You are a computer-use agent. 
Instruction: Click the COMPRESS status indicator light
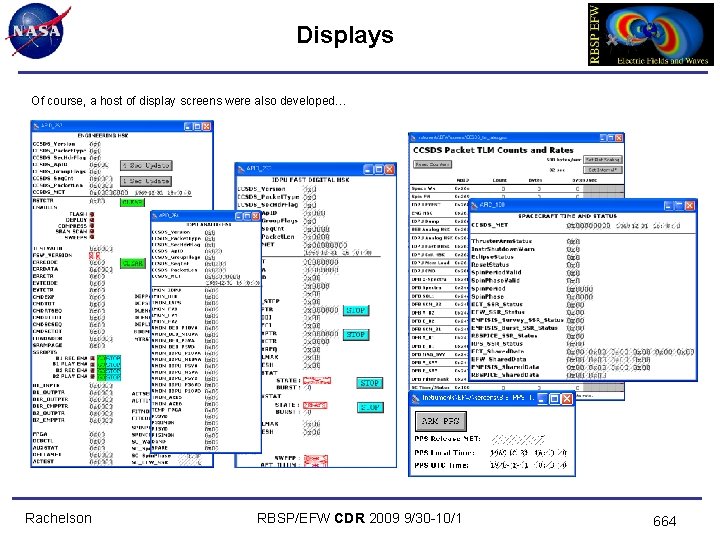pos(92,225)
